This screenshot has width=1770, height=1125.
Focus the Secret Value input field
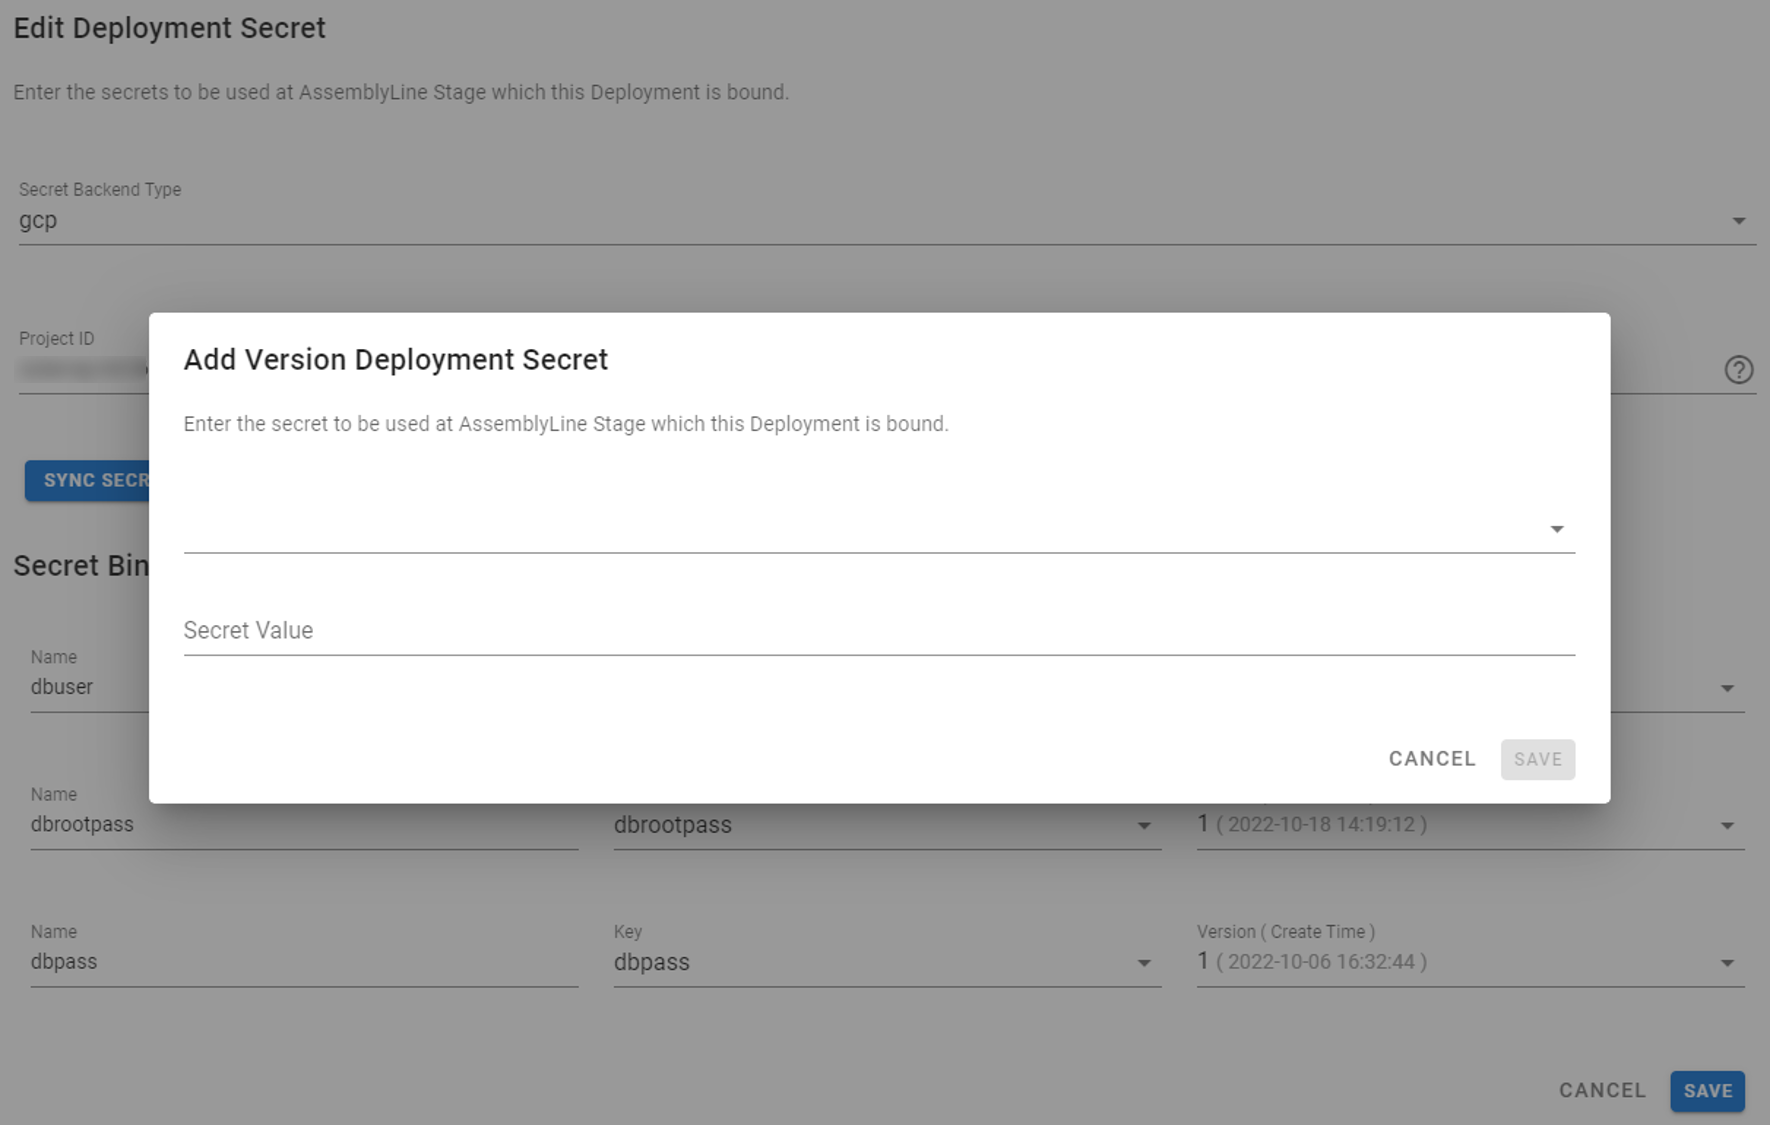[x=878, y=631]
